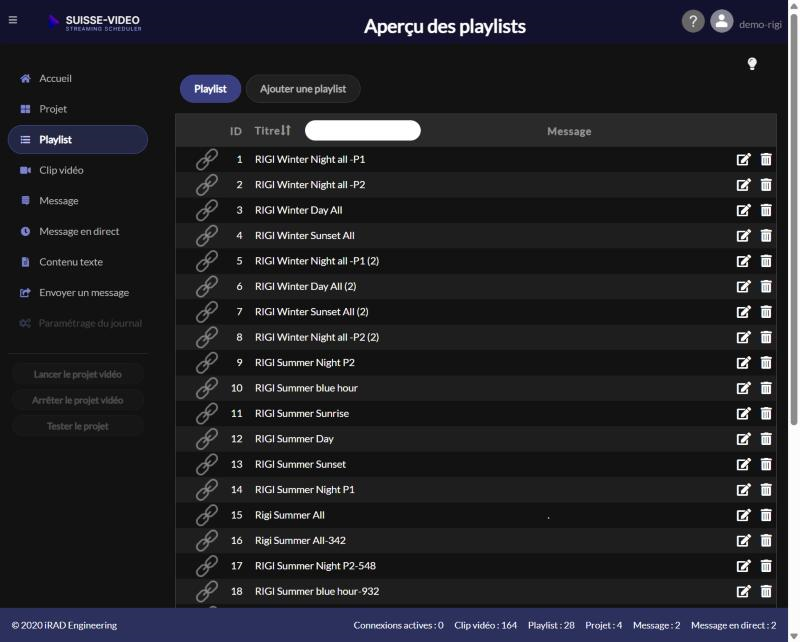Click the ID column header

pos(236,131)
